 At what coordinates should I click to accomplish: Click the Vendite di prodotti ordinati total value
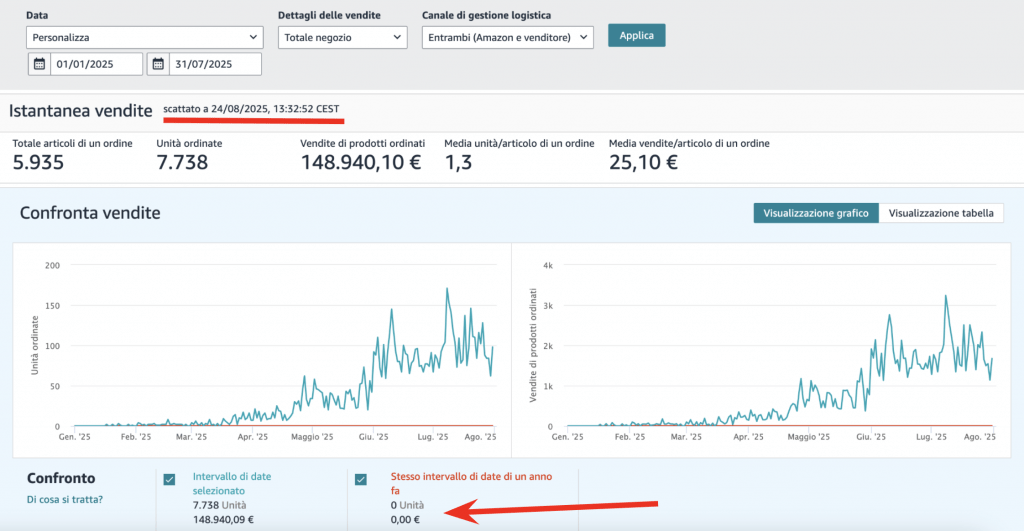tap(360, 162)
